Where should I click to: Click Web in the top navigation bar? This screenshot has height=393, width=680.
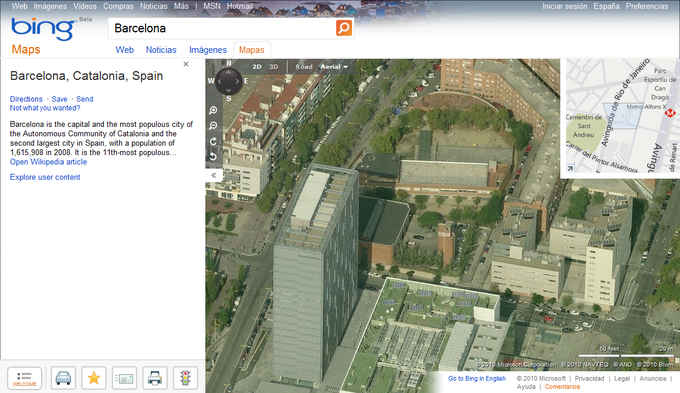click(19, 6)
